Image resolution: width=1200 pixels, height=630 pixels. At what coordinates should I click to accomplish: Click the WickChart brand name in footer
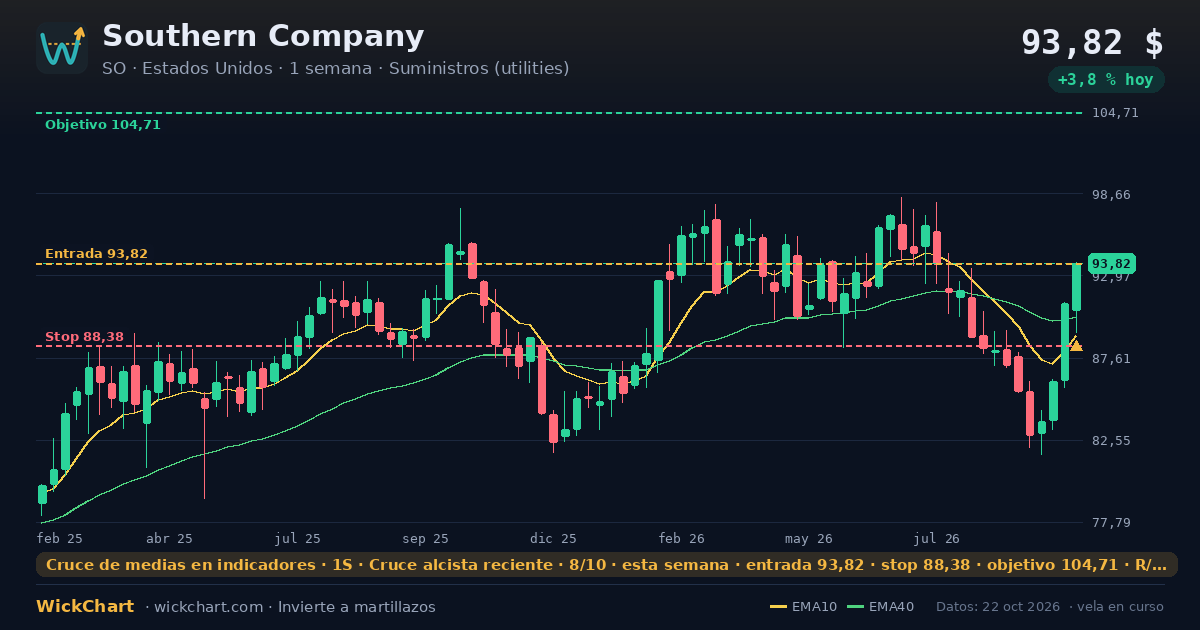(85, 607)
